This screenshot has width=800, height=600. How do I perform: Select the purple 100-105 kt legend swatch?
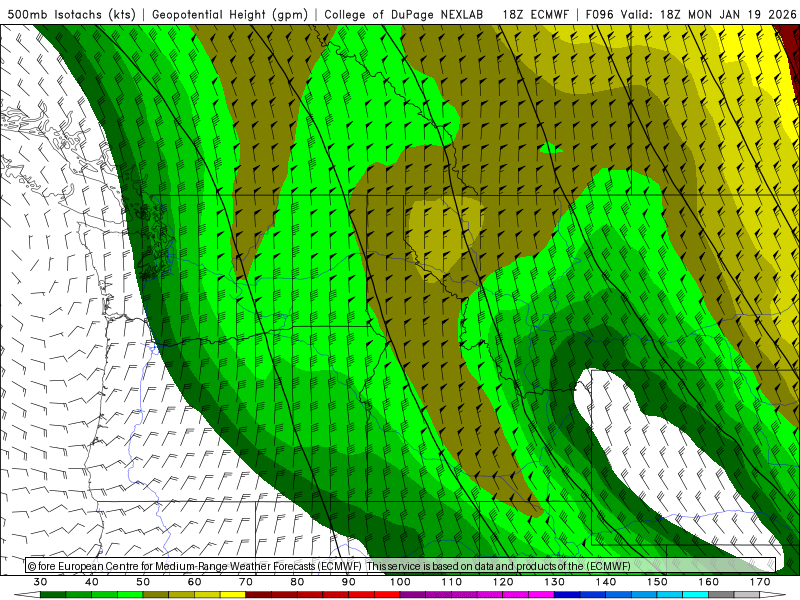(x=413, y=595)
